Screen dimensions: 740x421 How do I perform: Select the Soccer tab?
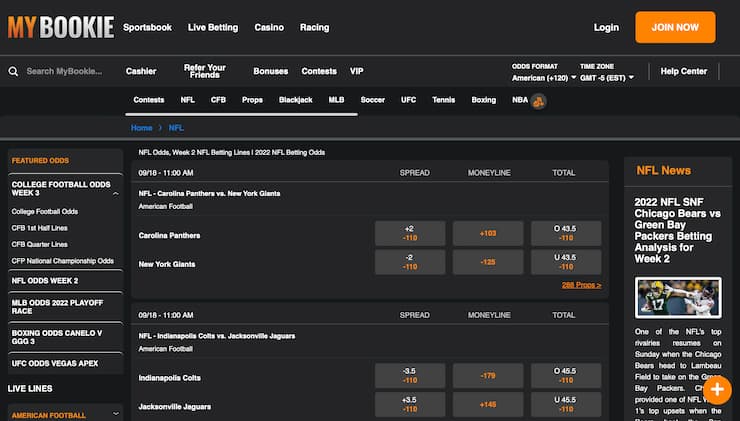pos(372,100)
